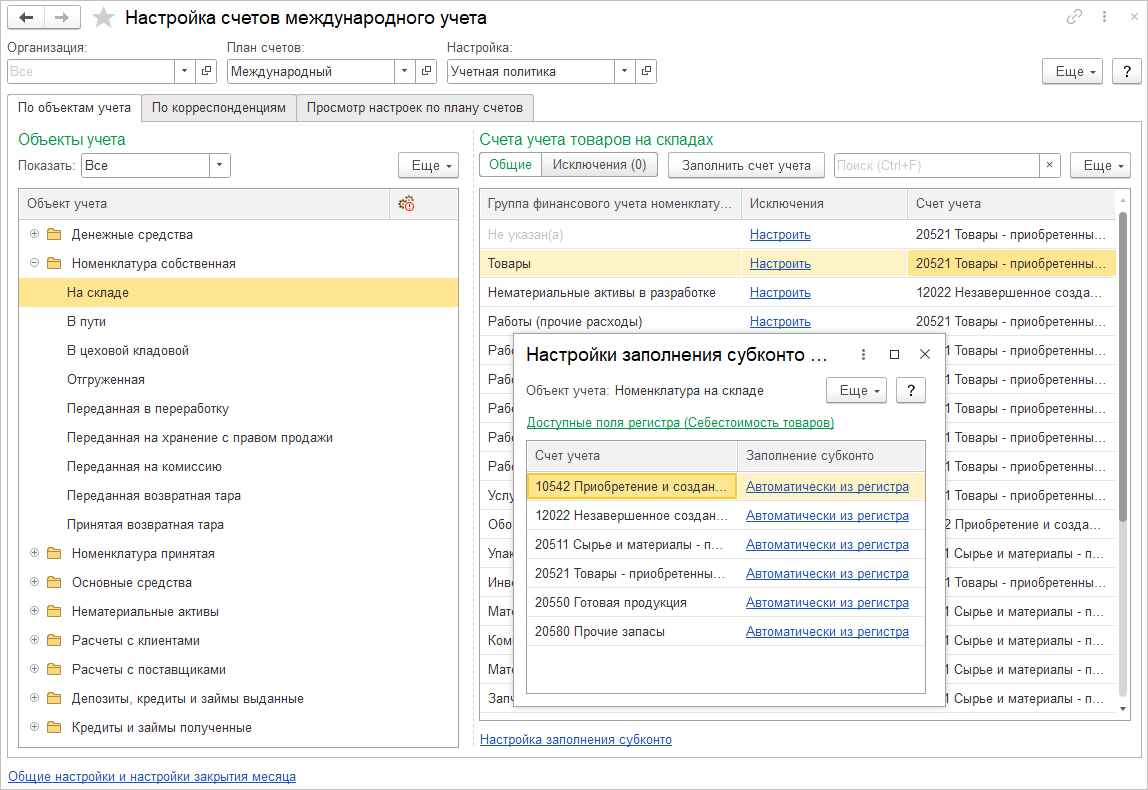1148x790 pixels.
Task: Click the gear icon in the object list header
Action: (x=406, y=204)
